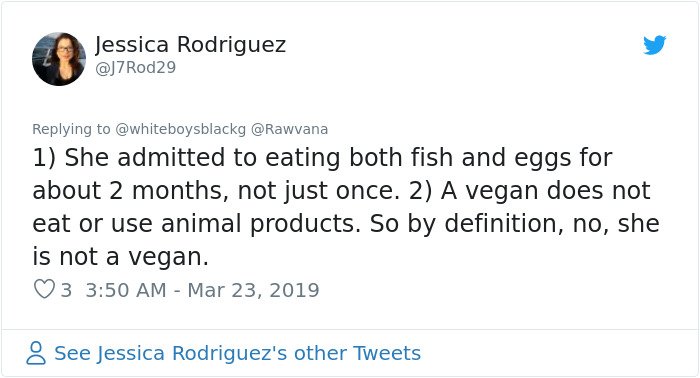Click the Mar 23, 2019 date
This screenshot has width=700, height=378.
coord(254,290)
